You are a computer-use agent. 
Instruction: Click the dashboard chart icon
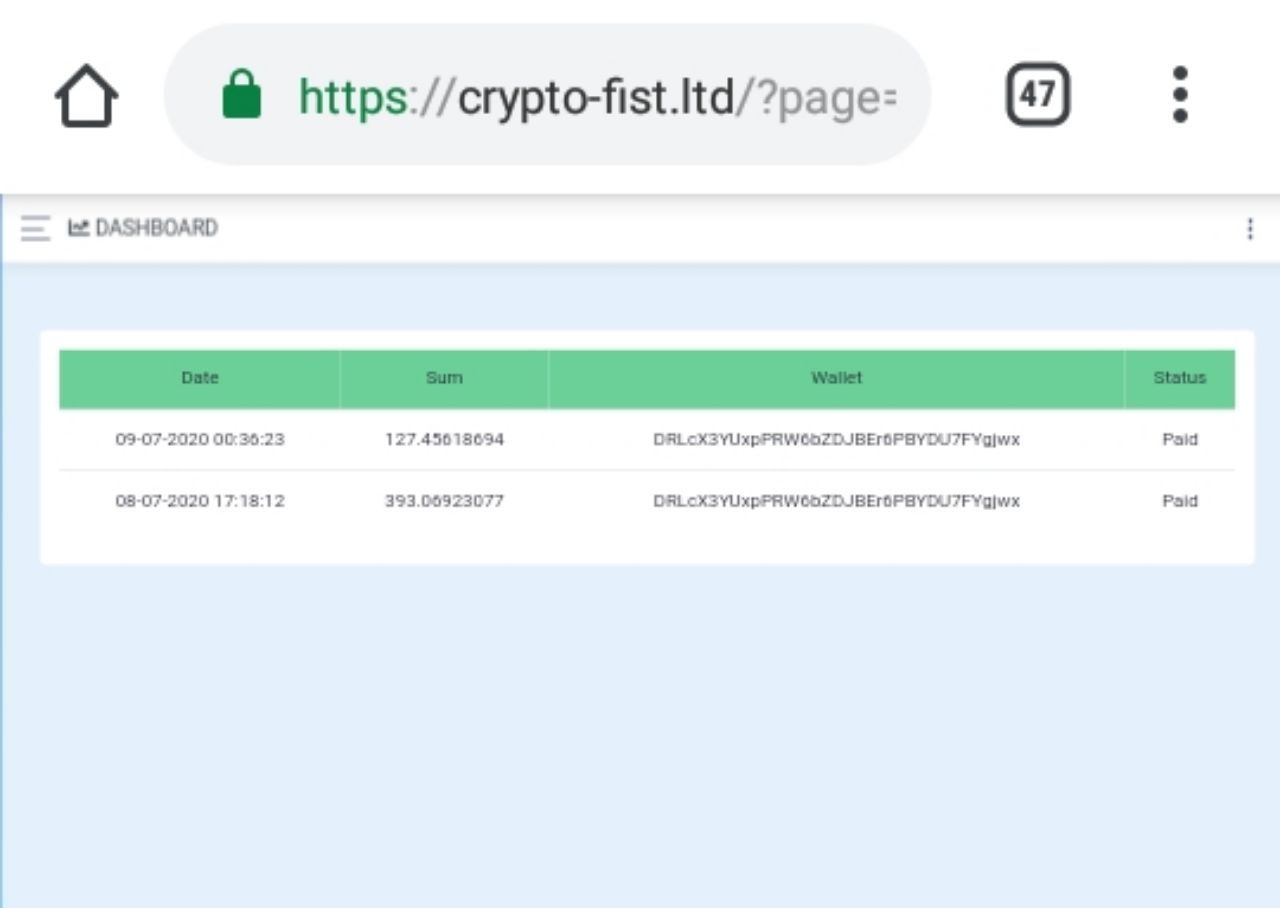(78, 228)
